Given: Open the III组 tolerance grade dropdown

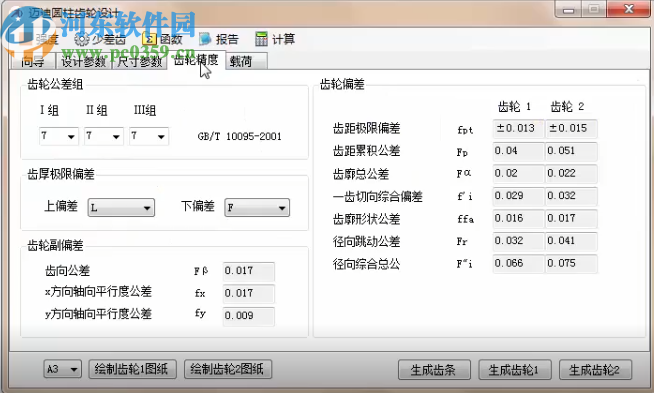Looking at the screenshot, I should tap(149, 136).
